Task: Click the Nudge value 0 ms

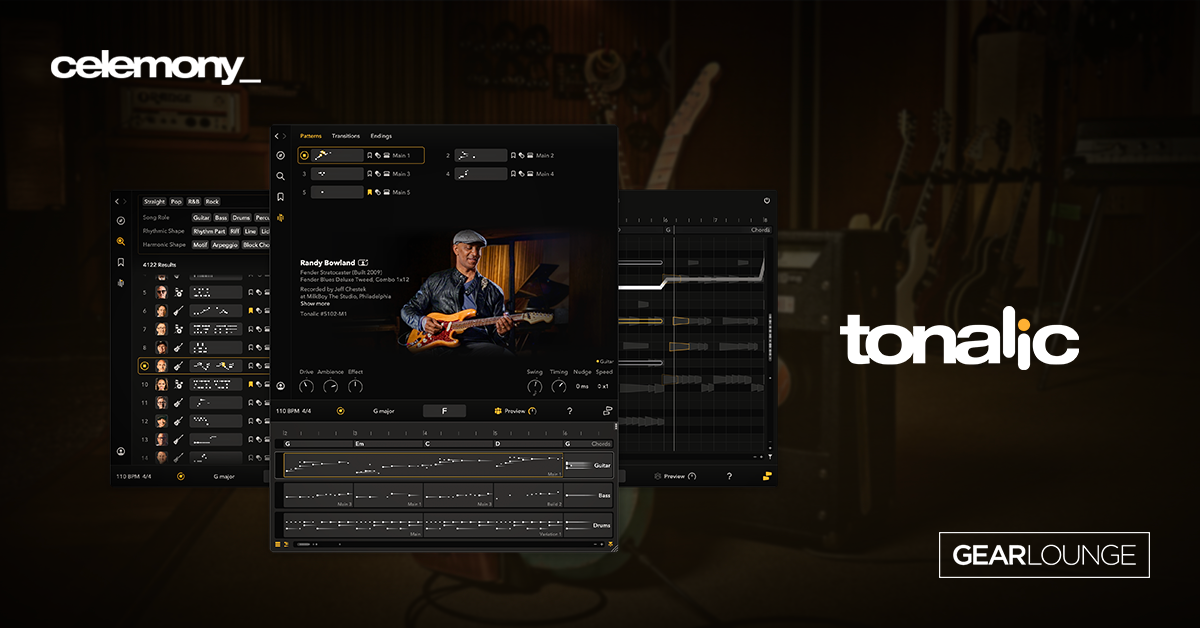Action: pyautogui.click(x=581, y=386)
